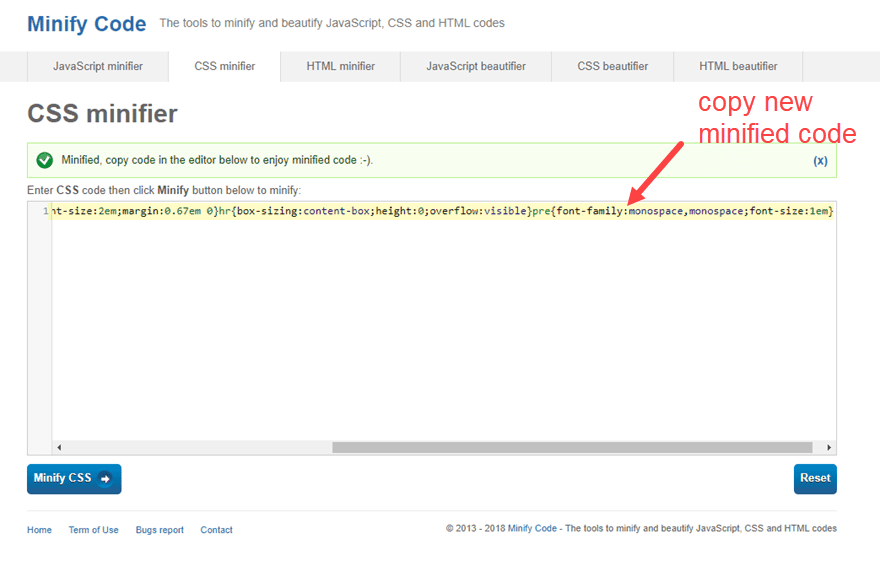Open the JavaScript minifier tab
The image size is (880, 577).
point(98,66)
